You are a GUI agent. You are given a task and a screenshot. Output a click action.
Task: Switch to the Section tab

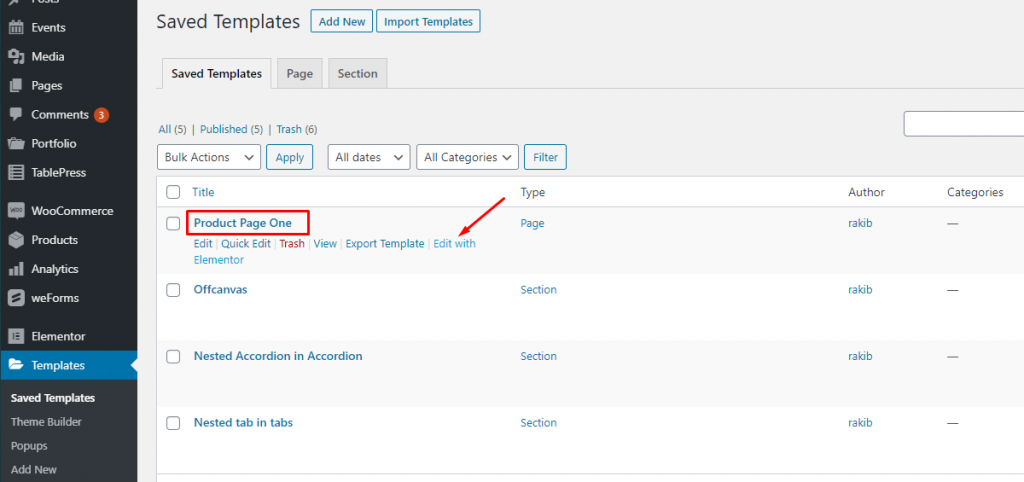(x=357, y=74)
